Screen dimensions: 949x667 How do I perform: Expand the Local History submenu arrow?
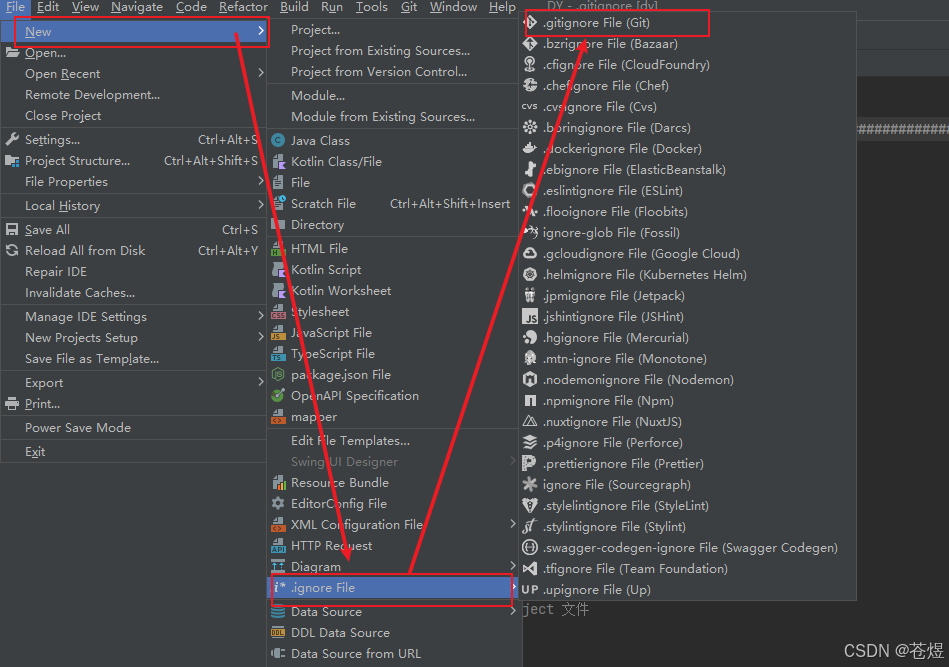click(261, 205)
